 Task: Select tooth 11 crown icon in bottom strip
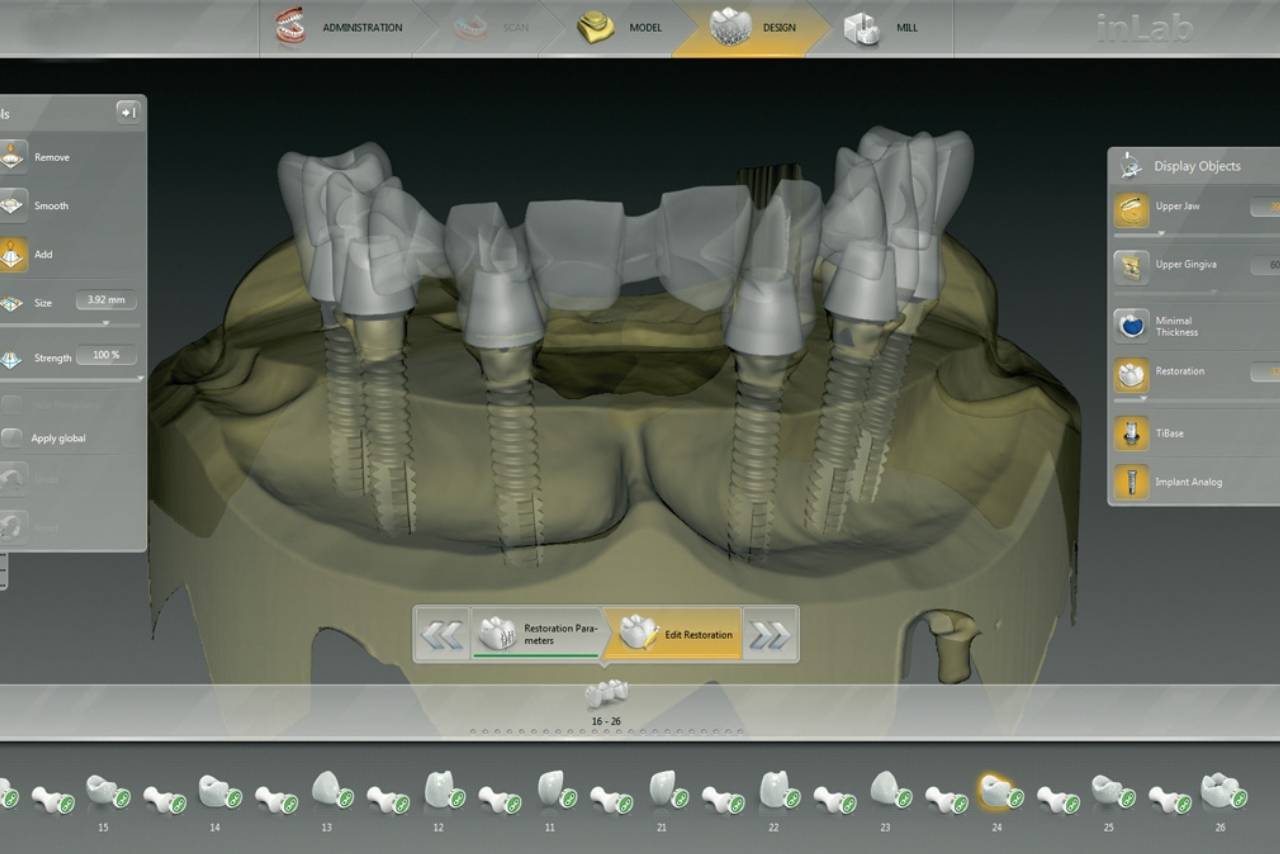point(551,789)
